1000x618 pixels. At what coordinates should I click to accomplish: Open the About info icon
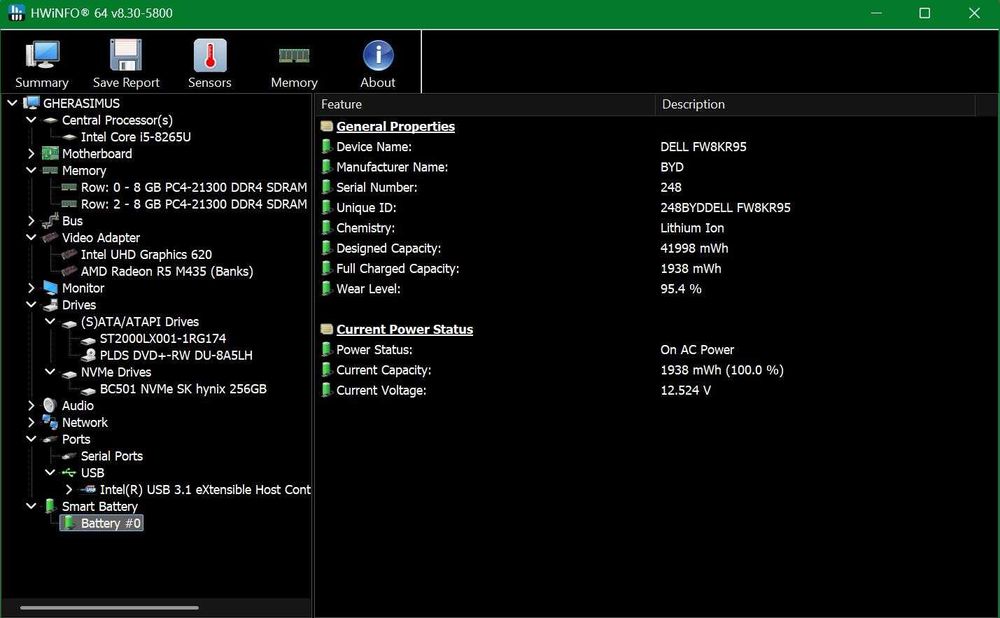point(378,55)
